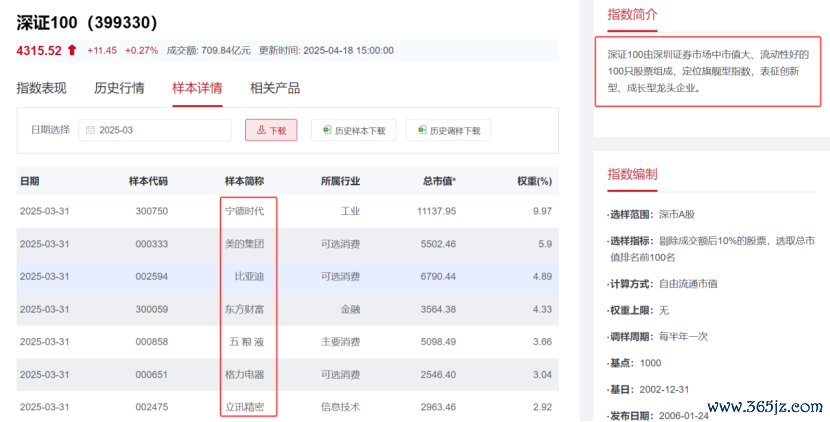Select the 比亚迪 row sample name
This screenshot has height=422, width=830.
point(249,276)
